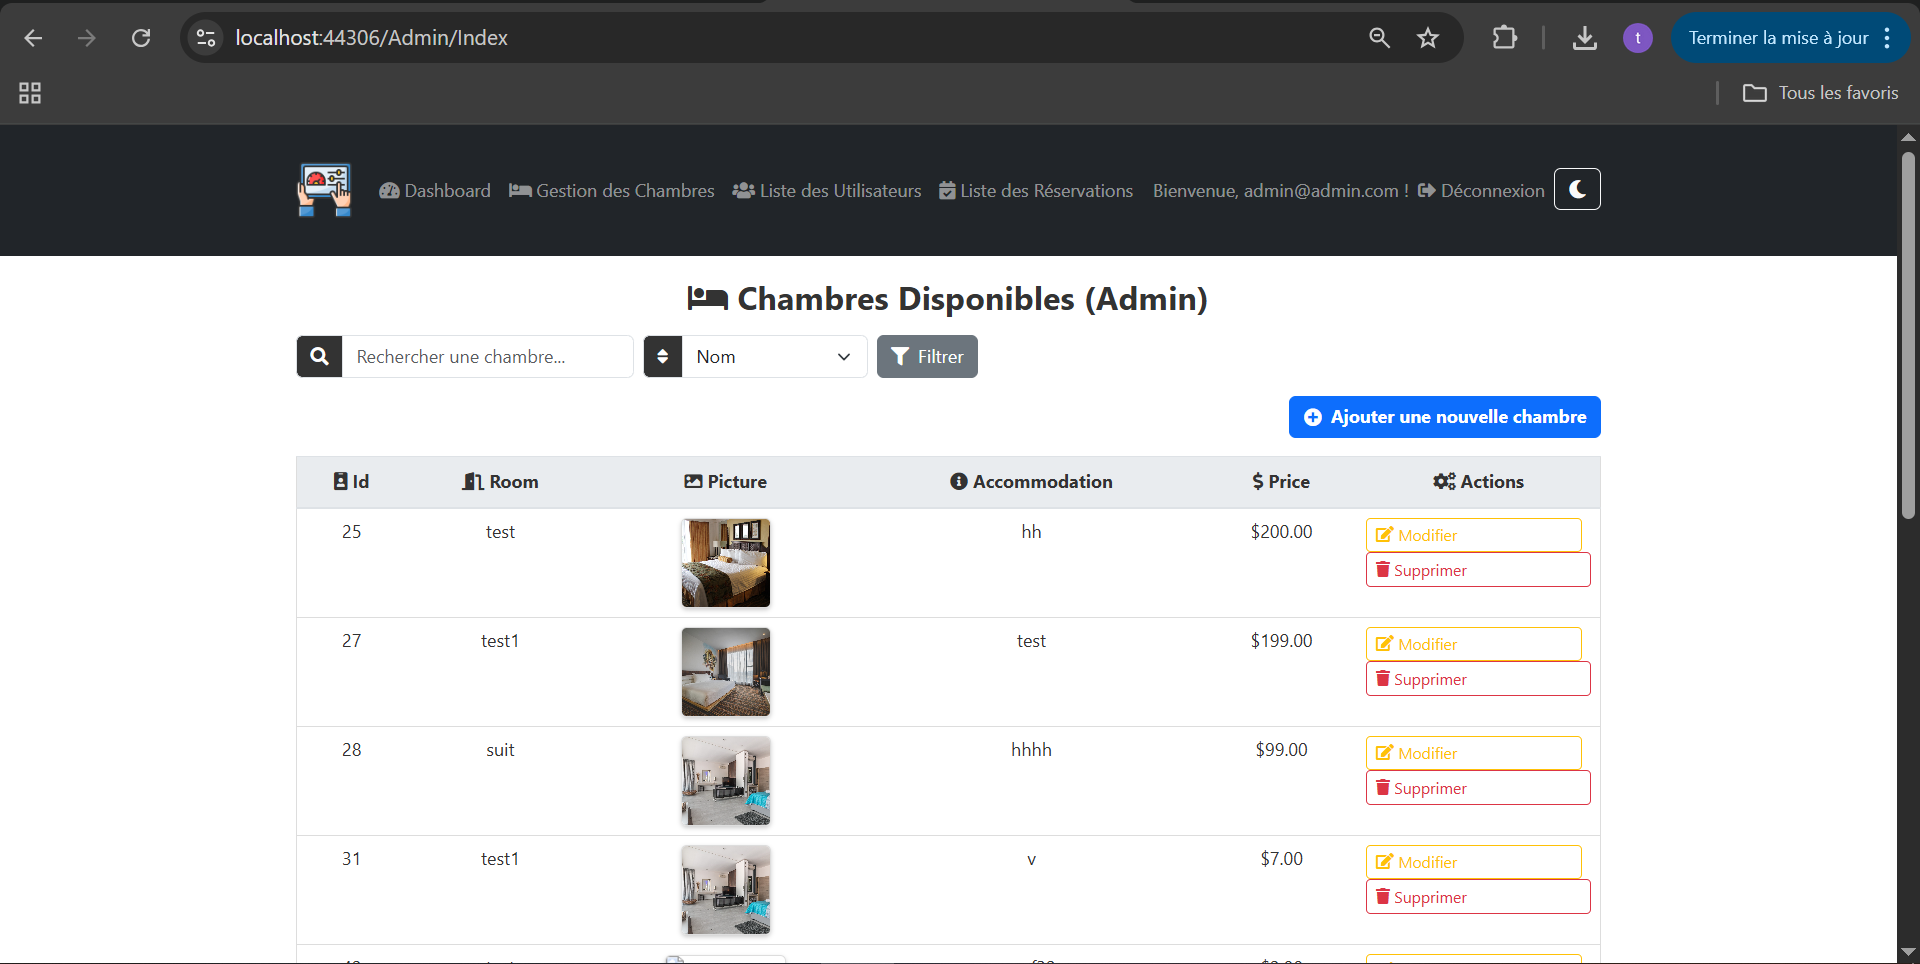
Task: Click the address bar URL
Action: [371, 38]
